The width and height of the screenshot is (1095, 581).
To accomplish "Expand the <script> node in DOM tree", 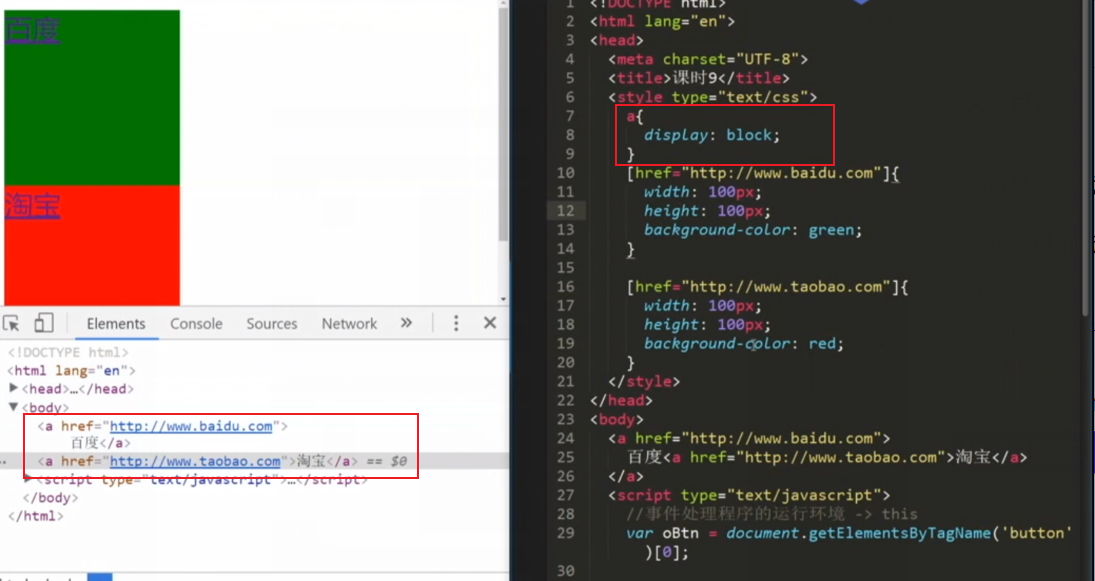I will click(28, 479).
